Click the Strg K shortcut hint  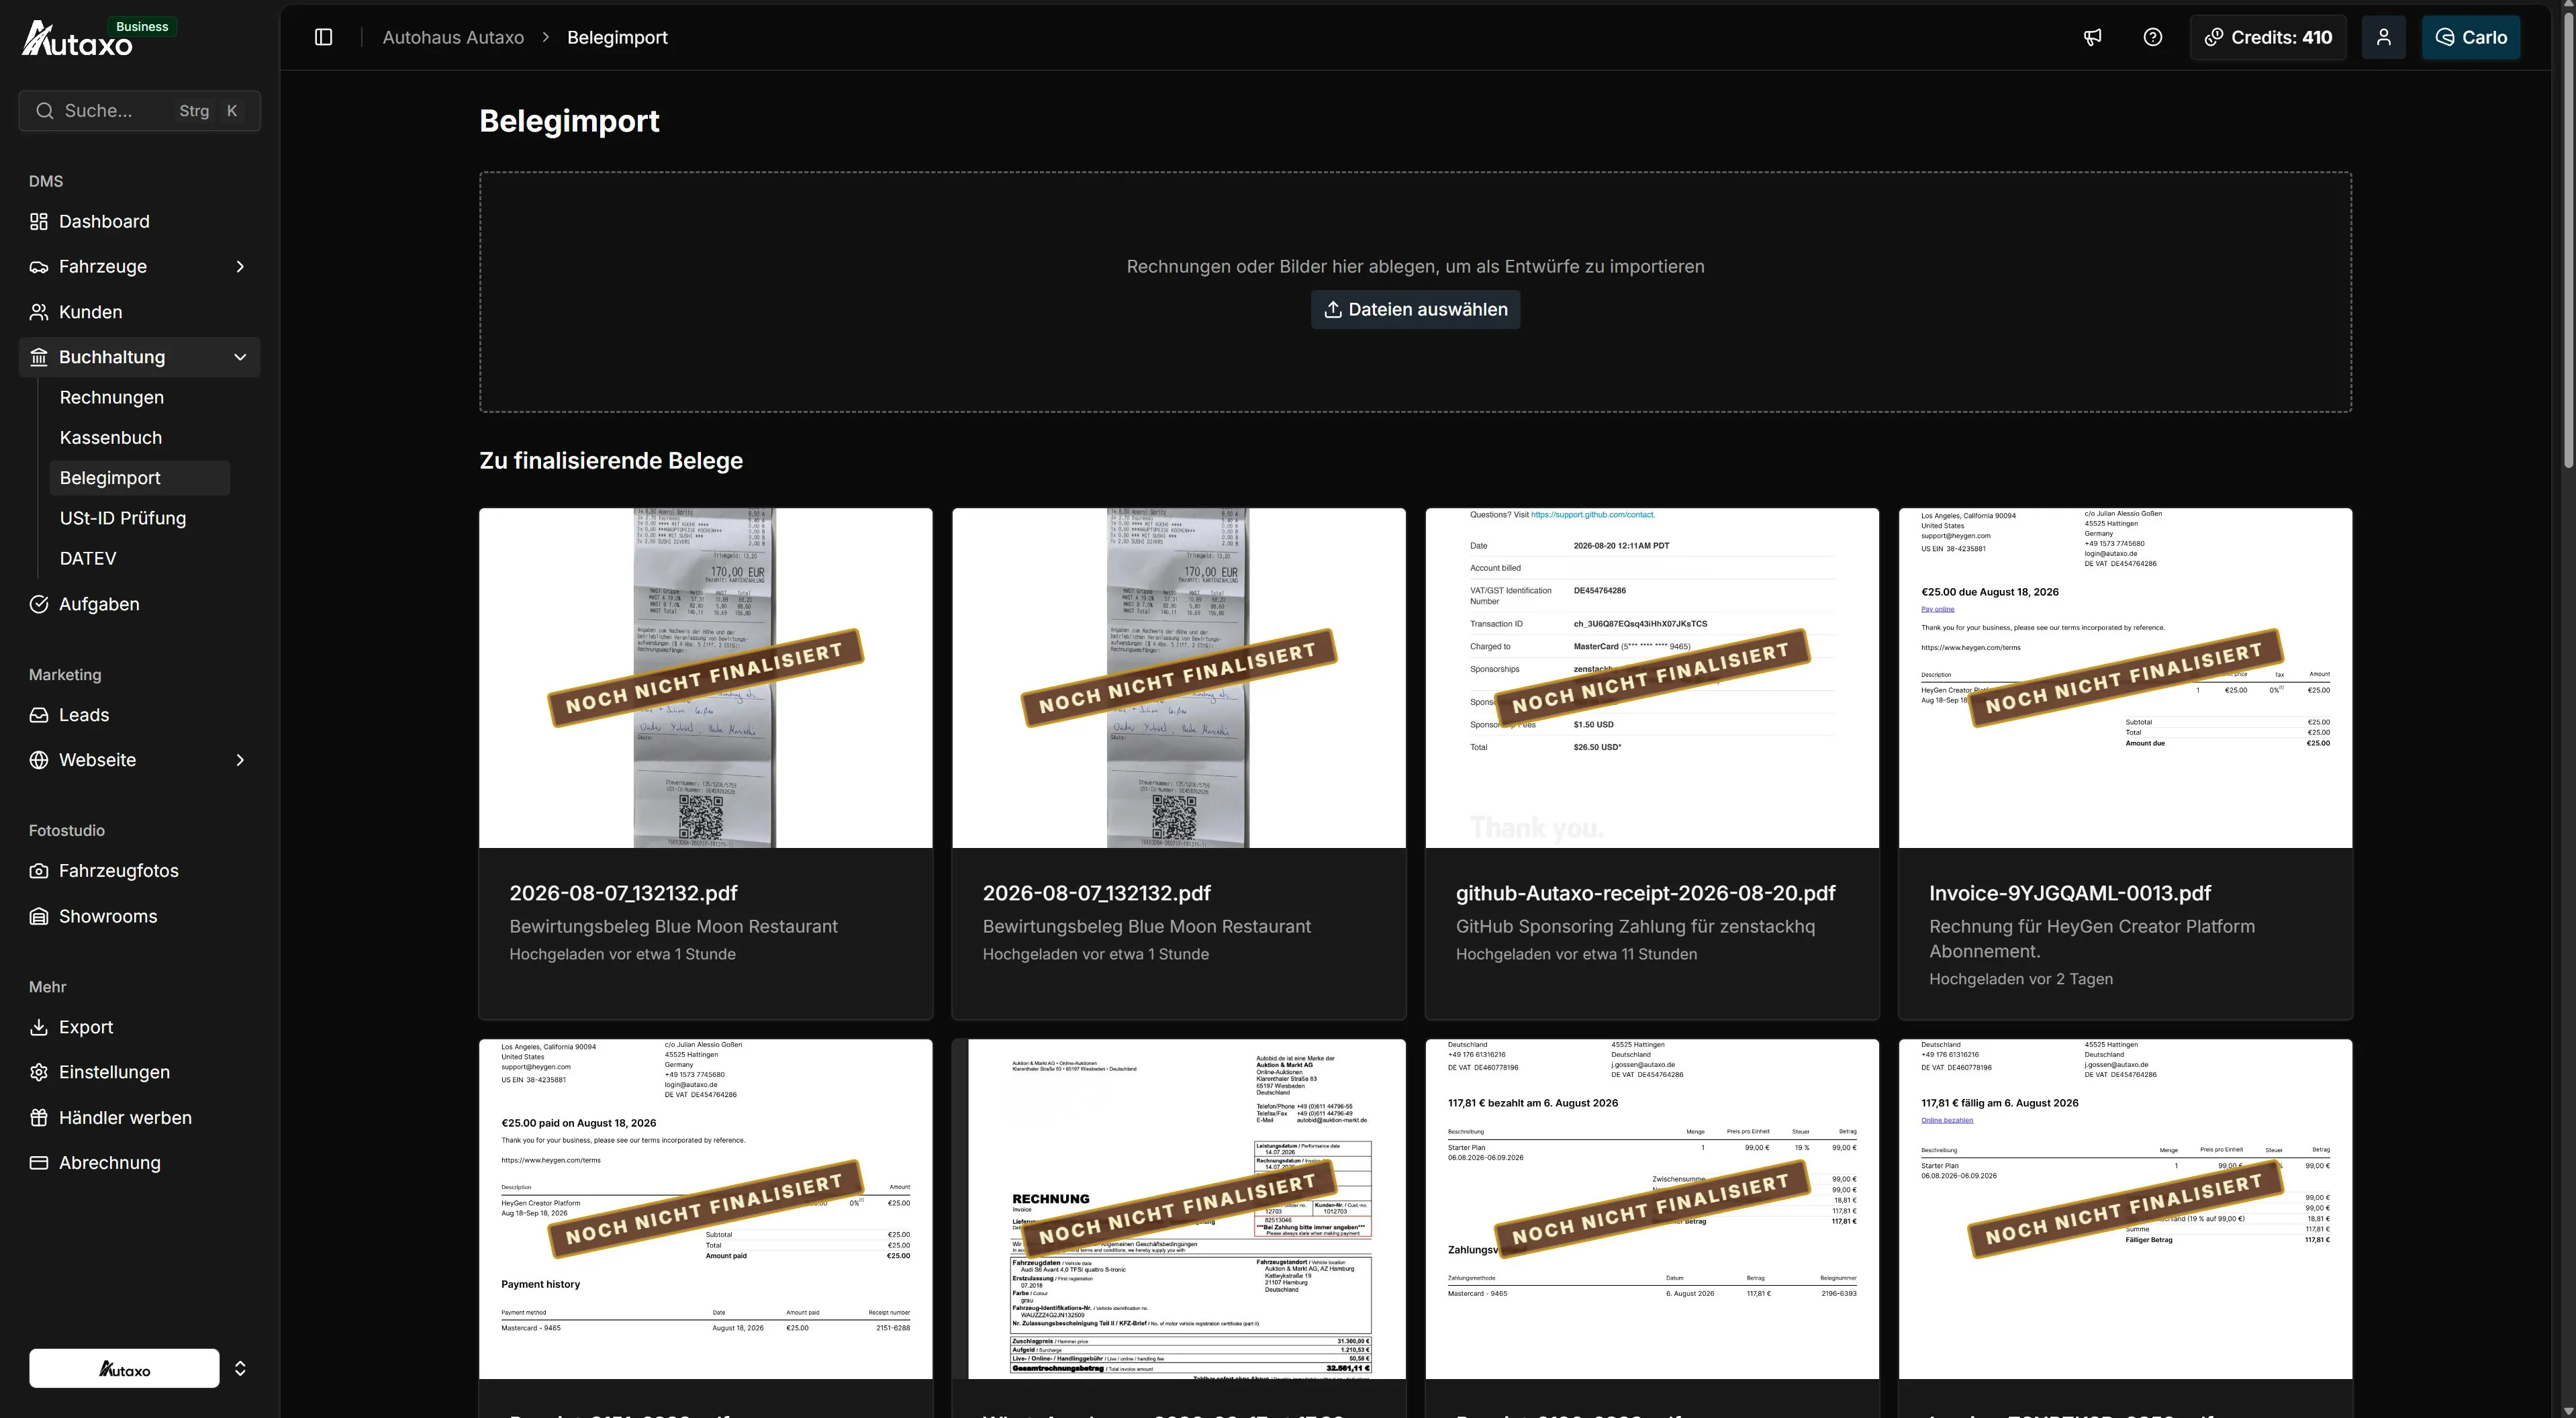[x=209, y=111]
